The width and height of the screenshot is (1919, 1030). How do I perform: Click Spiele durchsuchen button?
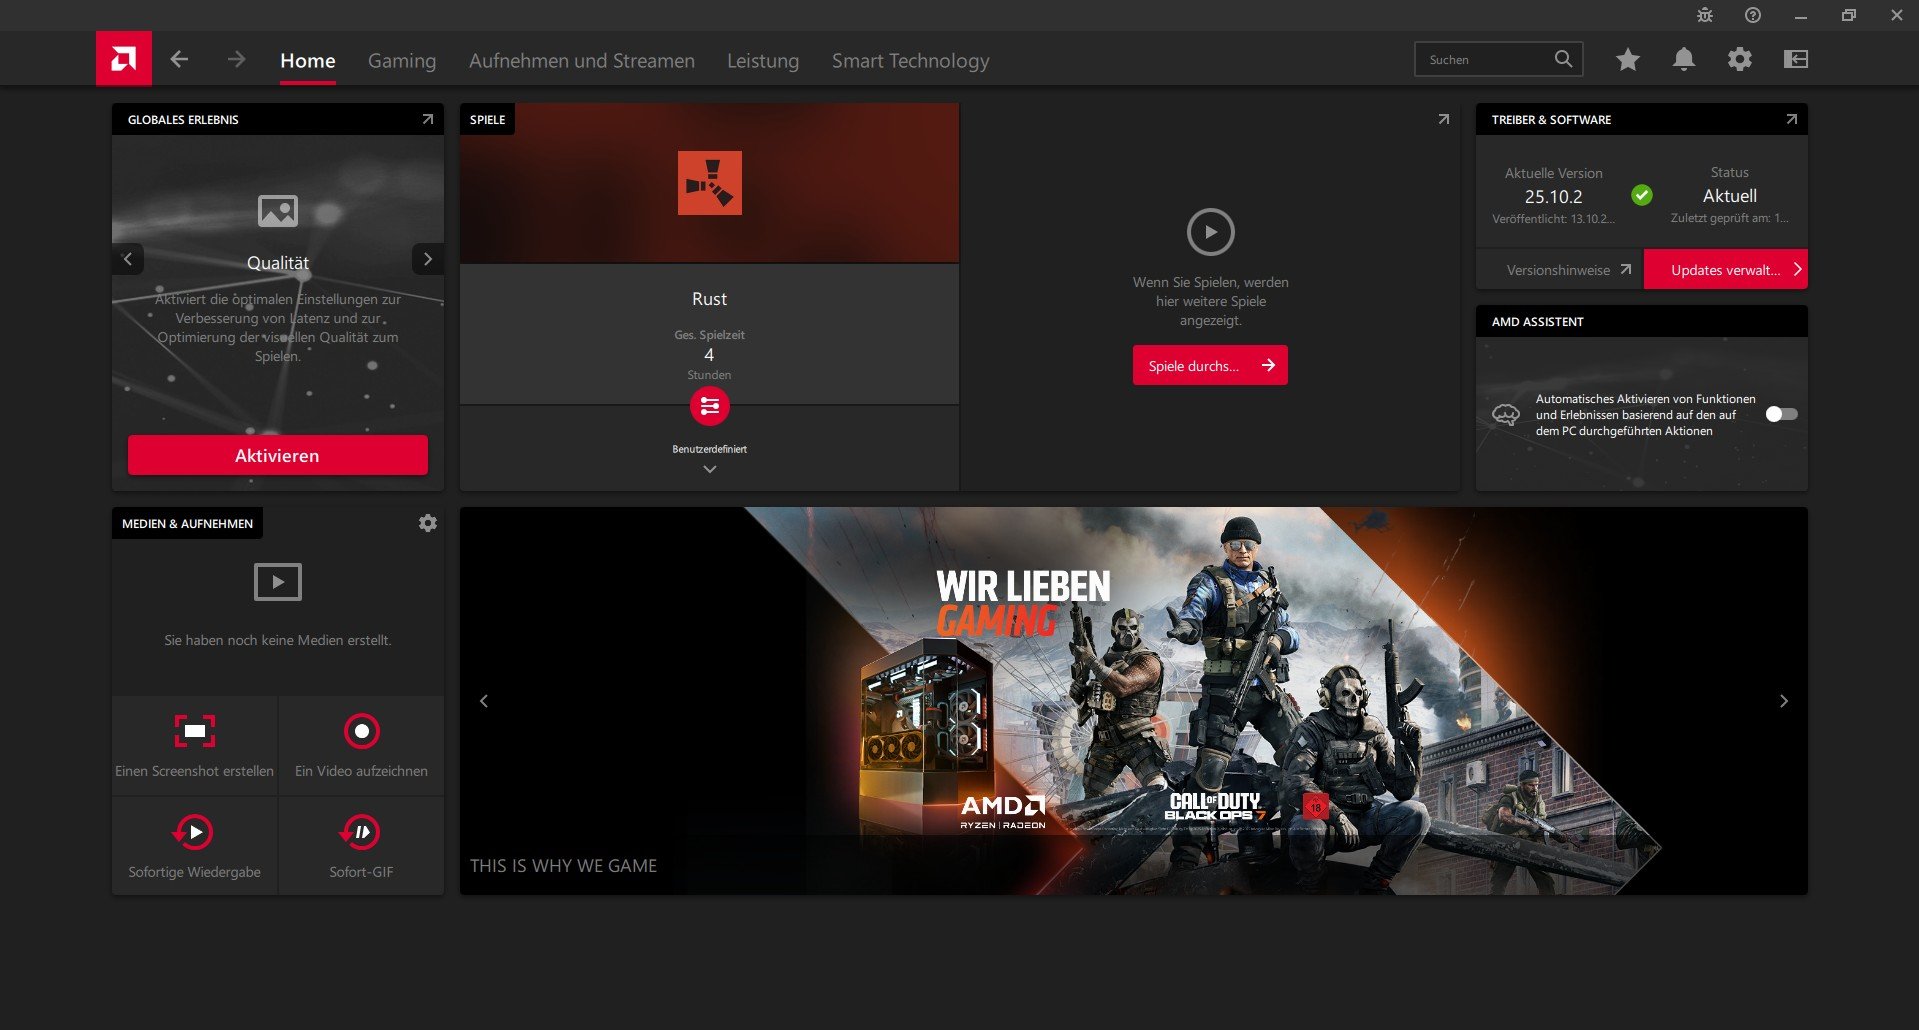click(1210, 365)
